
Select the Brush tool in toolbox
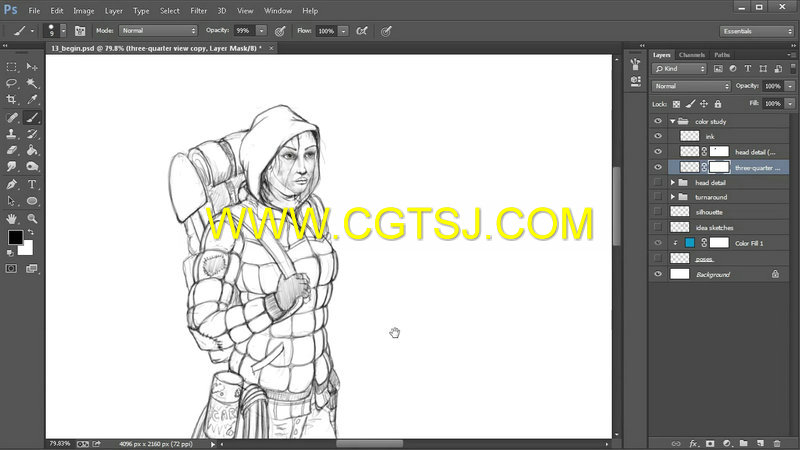pyautogui.click(x=32, y=118)
